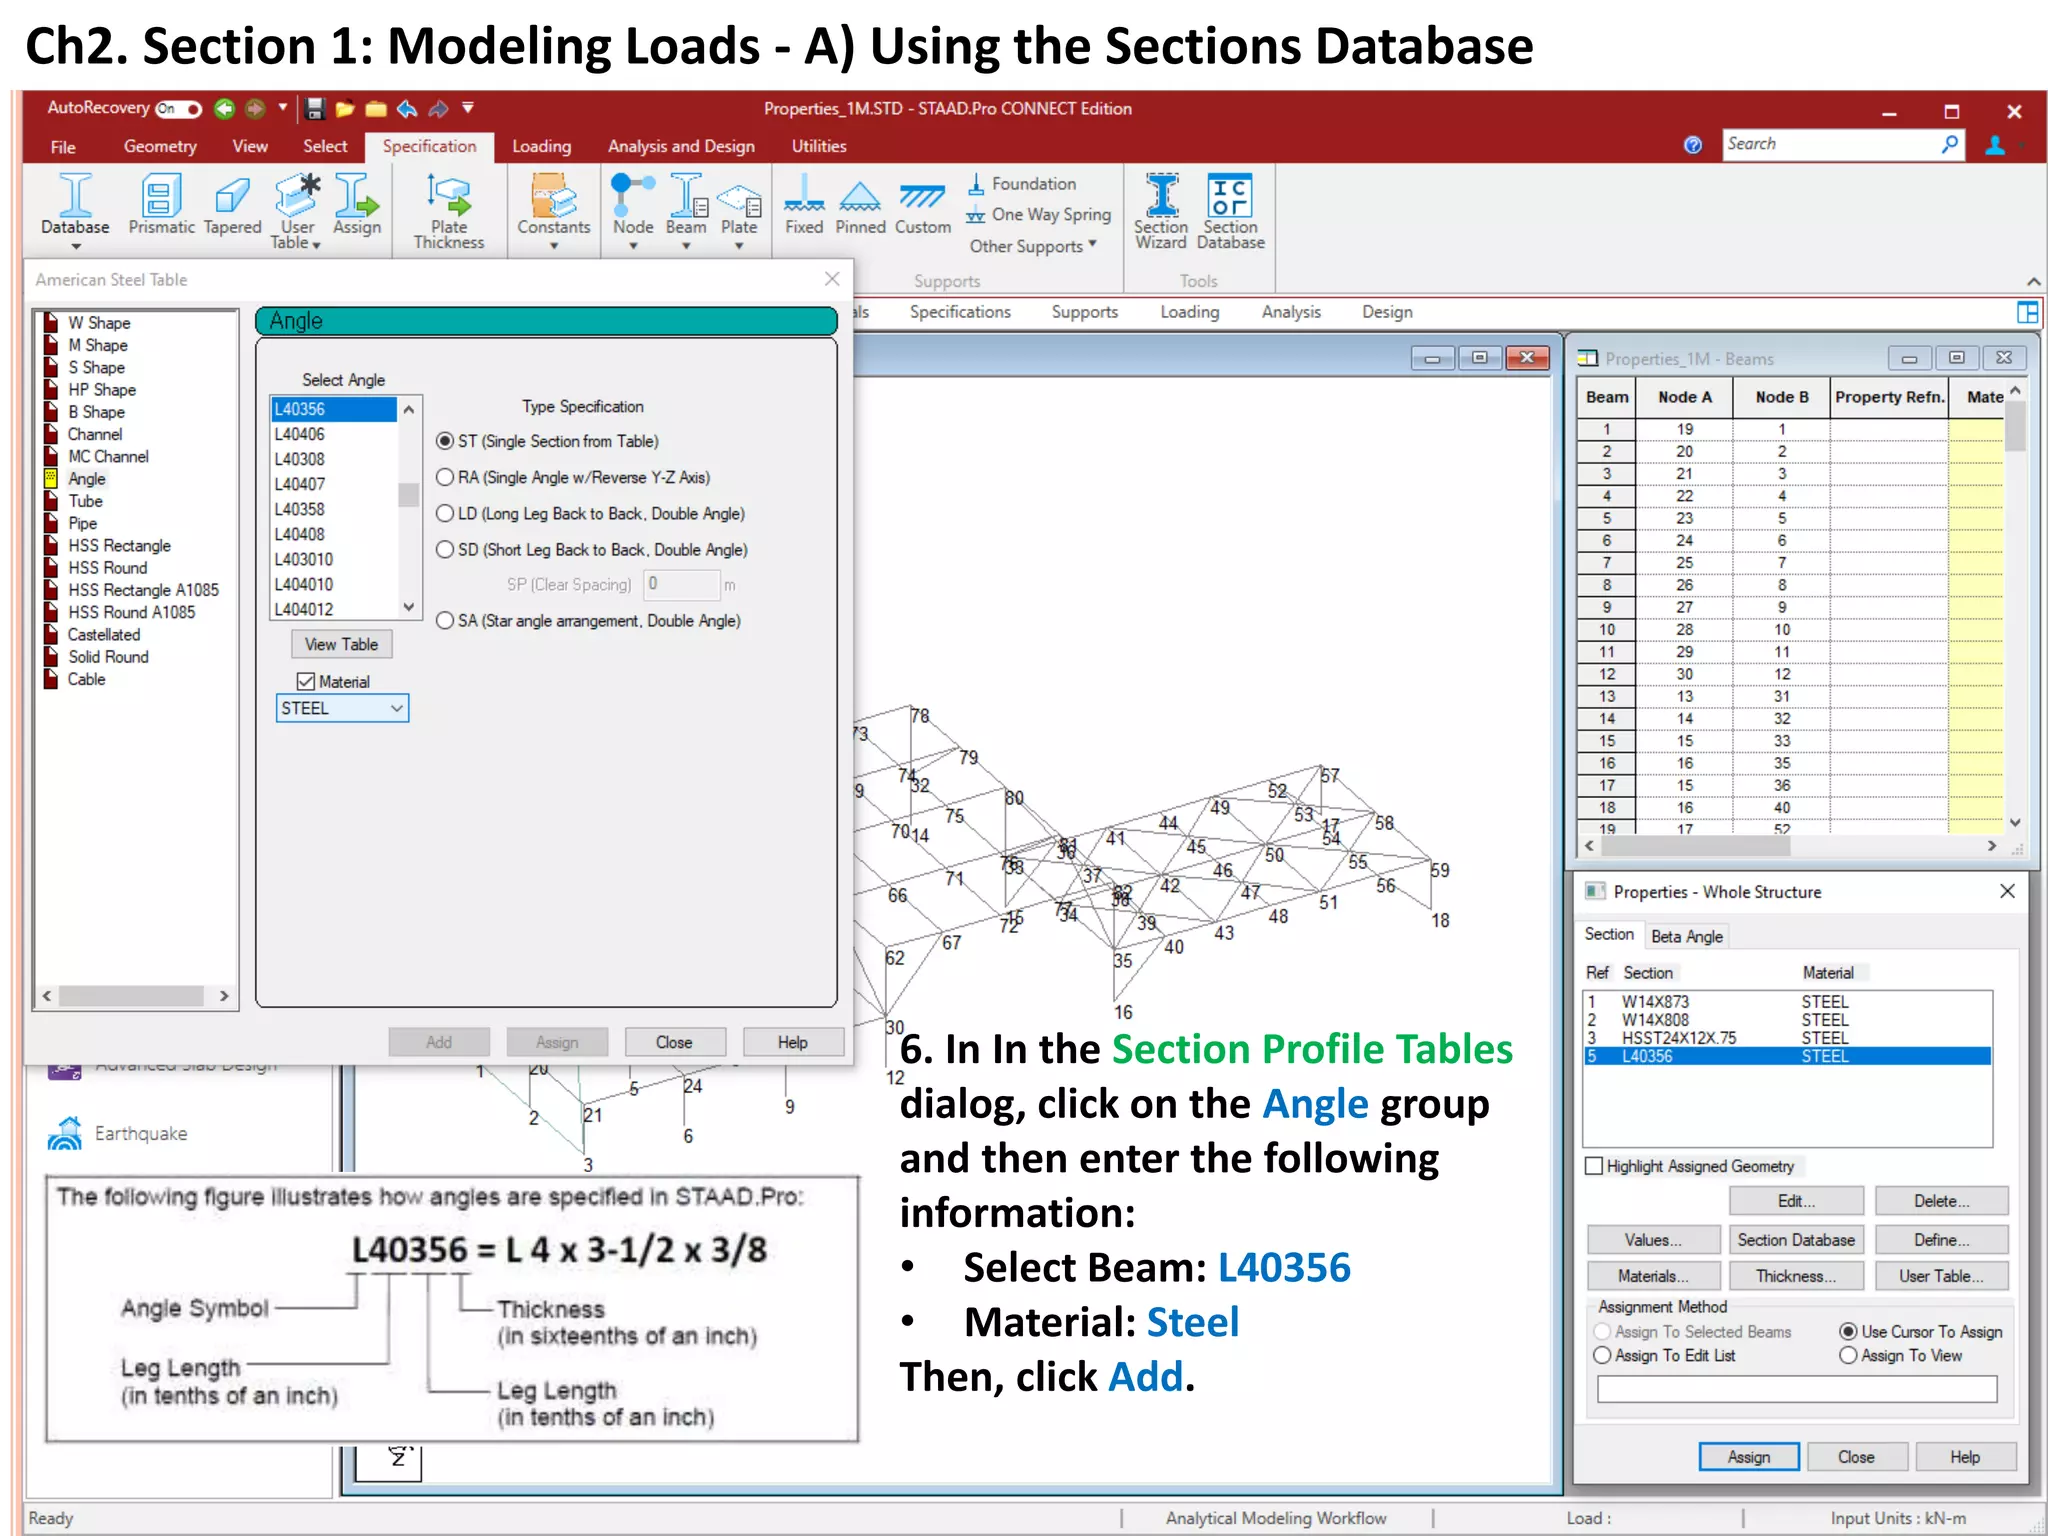Expand the User Table dropdown arrow
This screenshot has height=1536, width=2048.
[x=316, y=245]
